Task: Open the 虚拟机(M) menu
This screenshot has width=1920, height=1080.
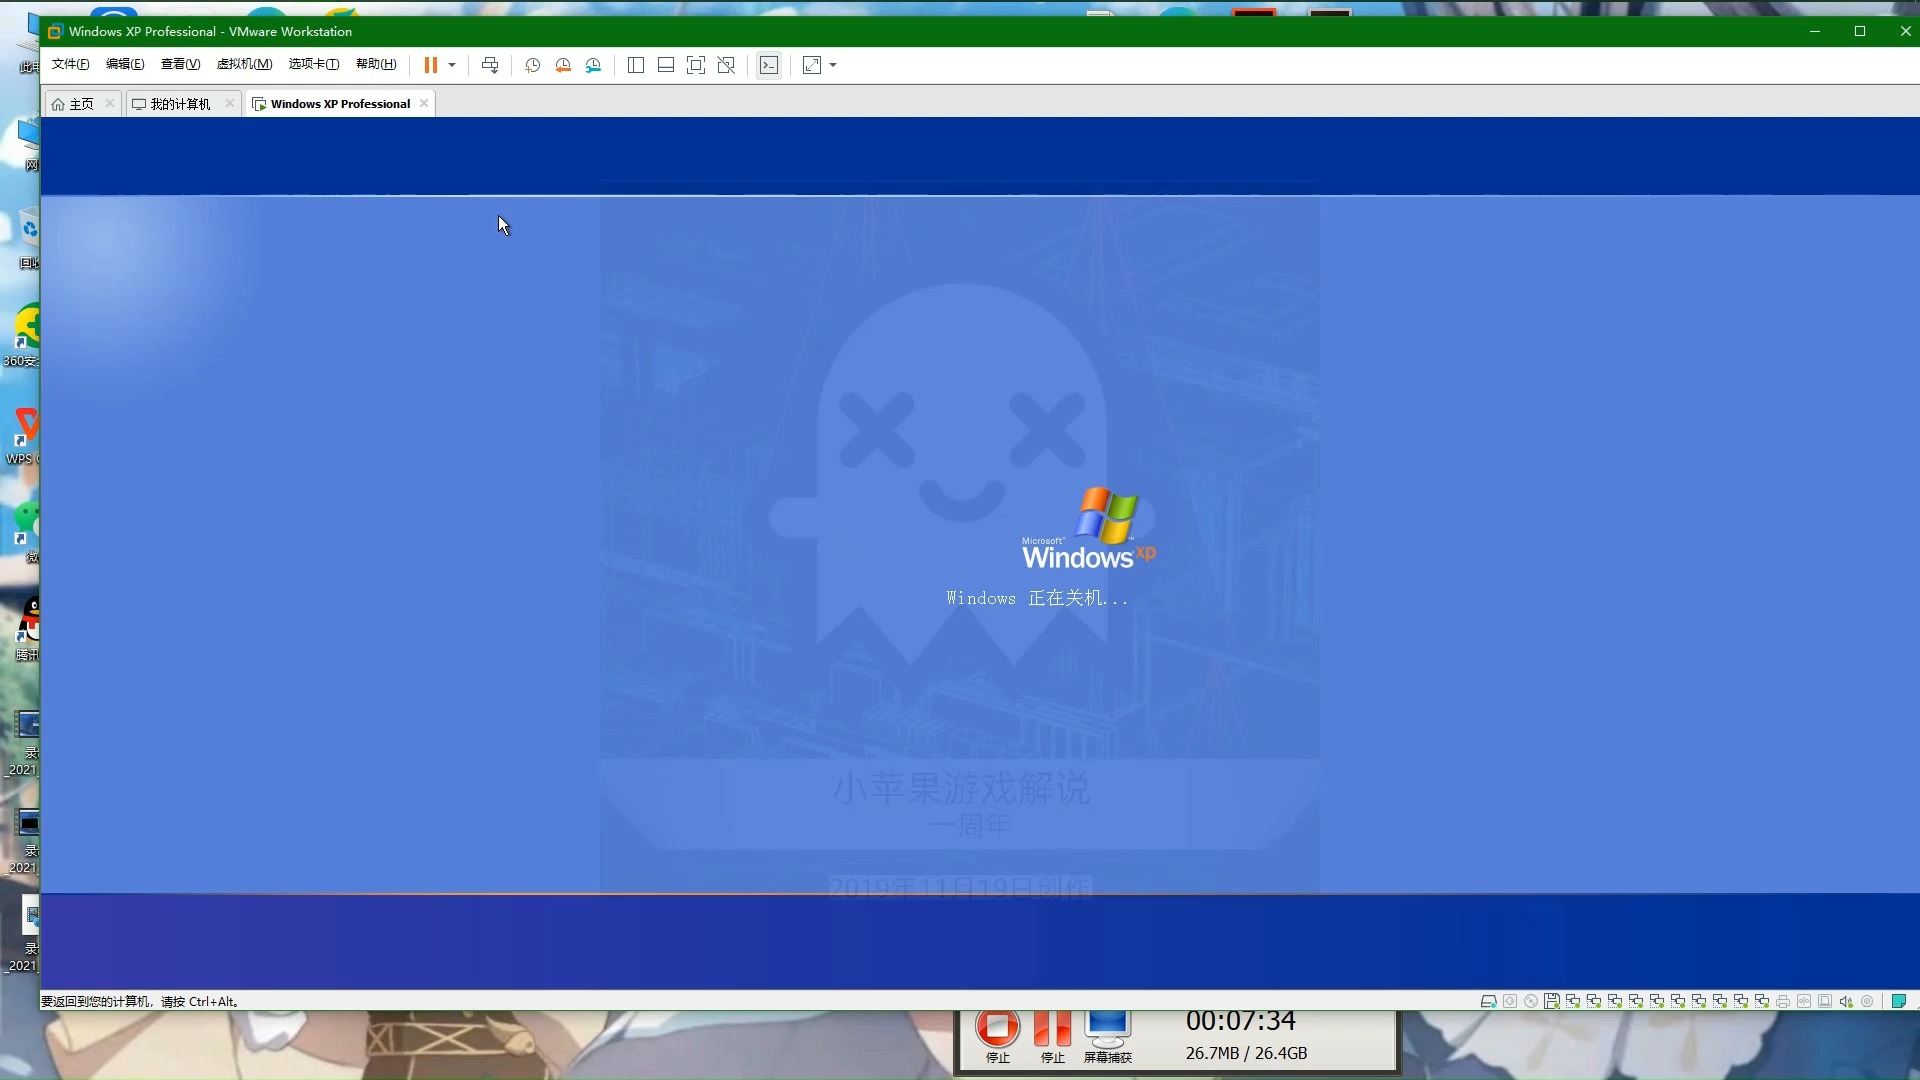Action: (x=245, y=64)
